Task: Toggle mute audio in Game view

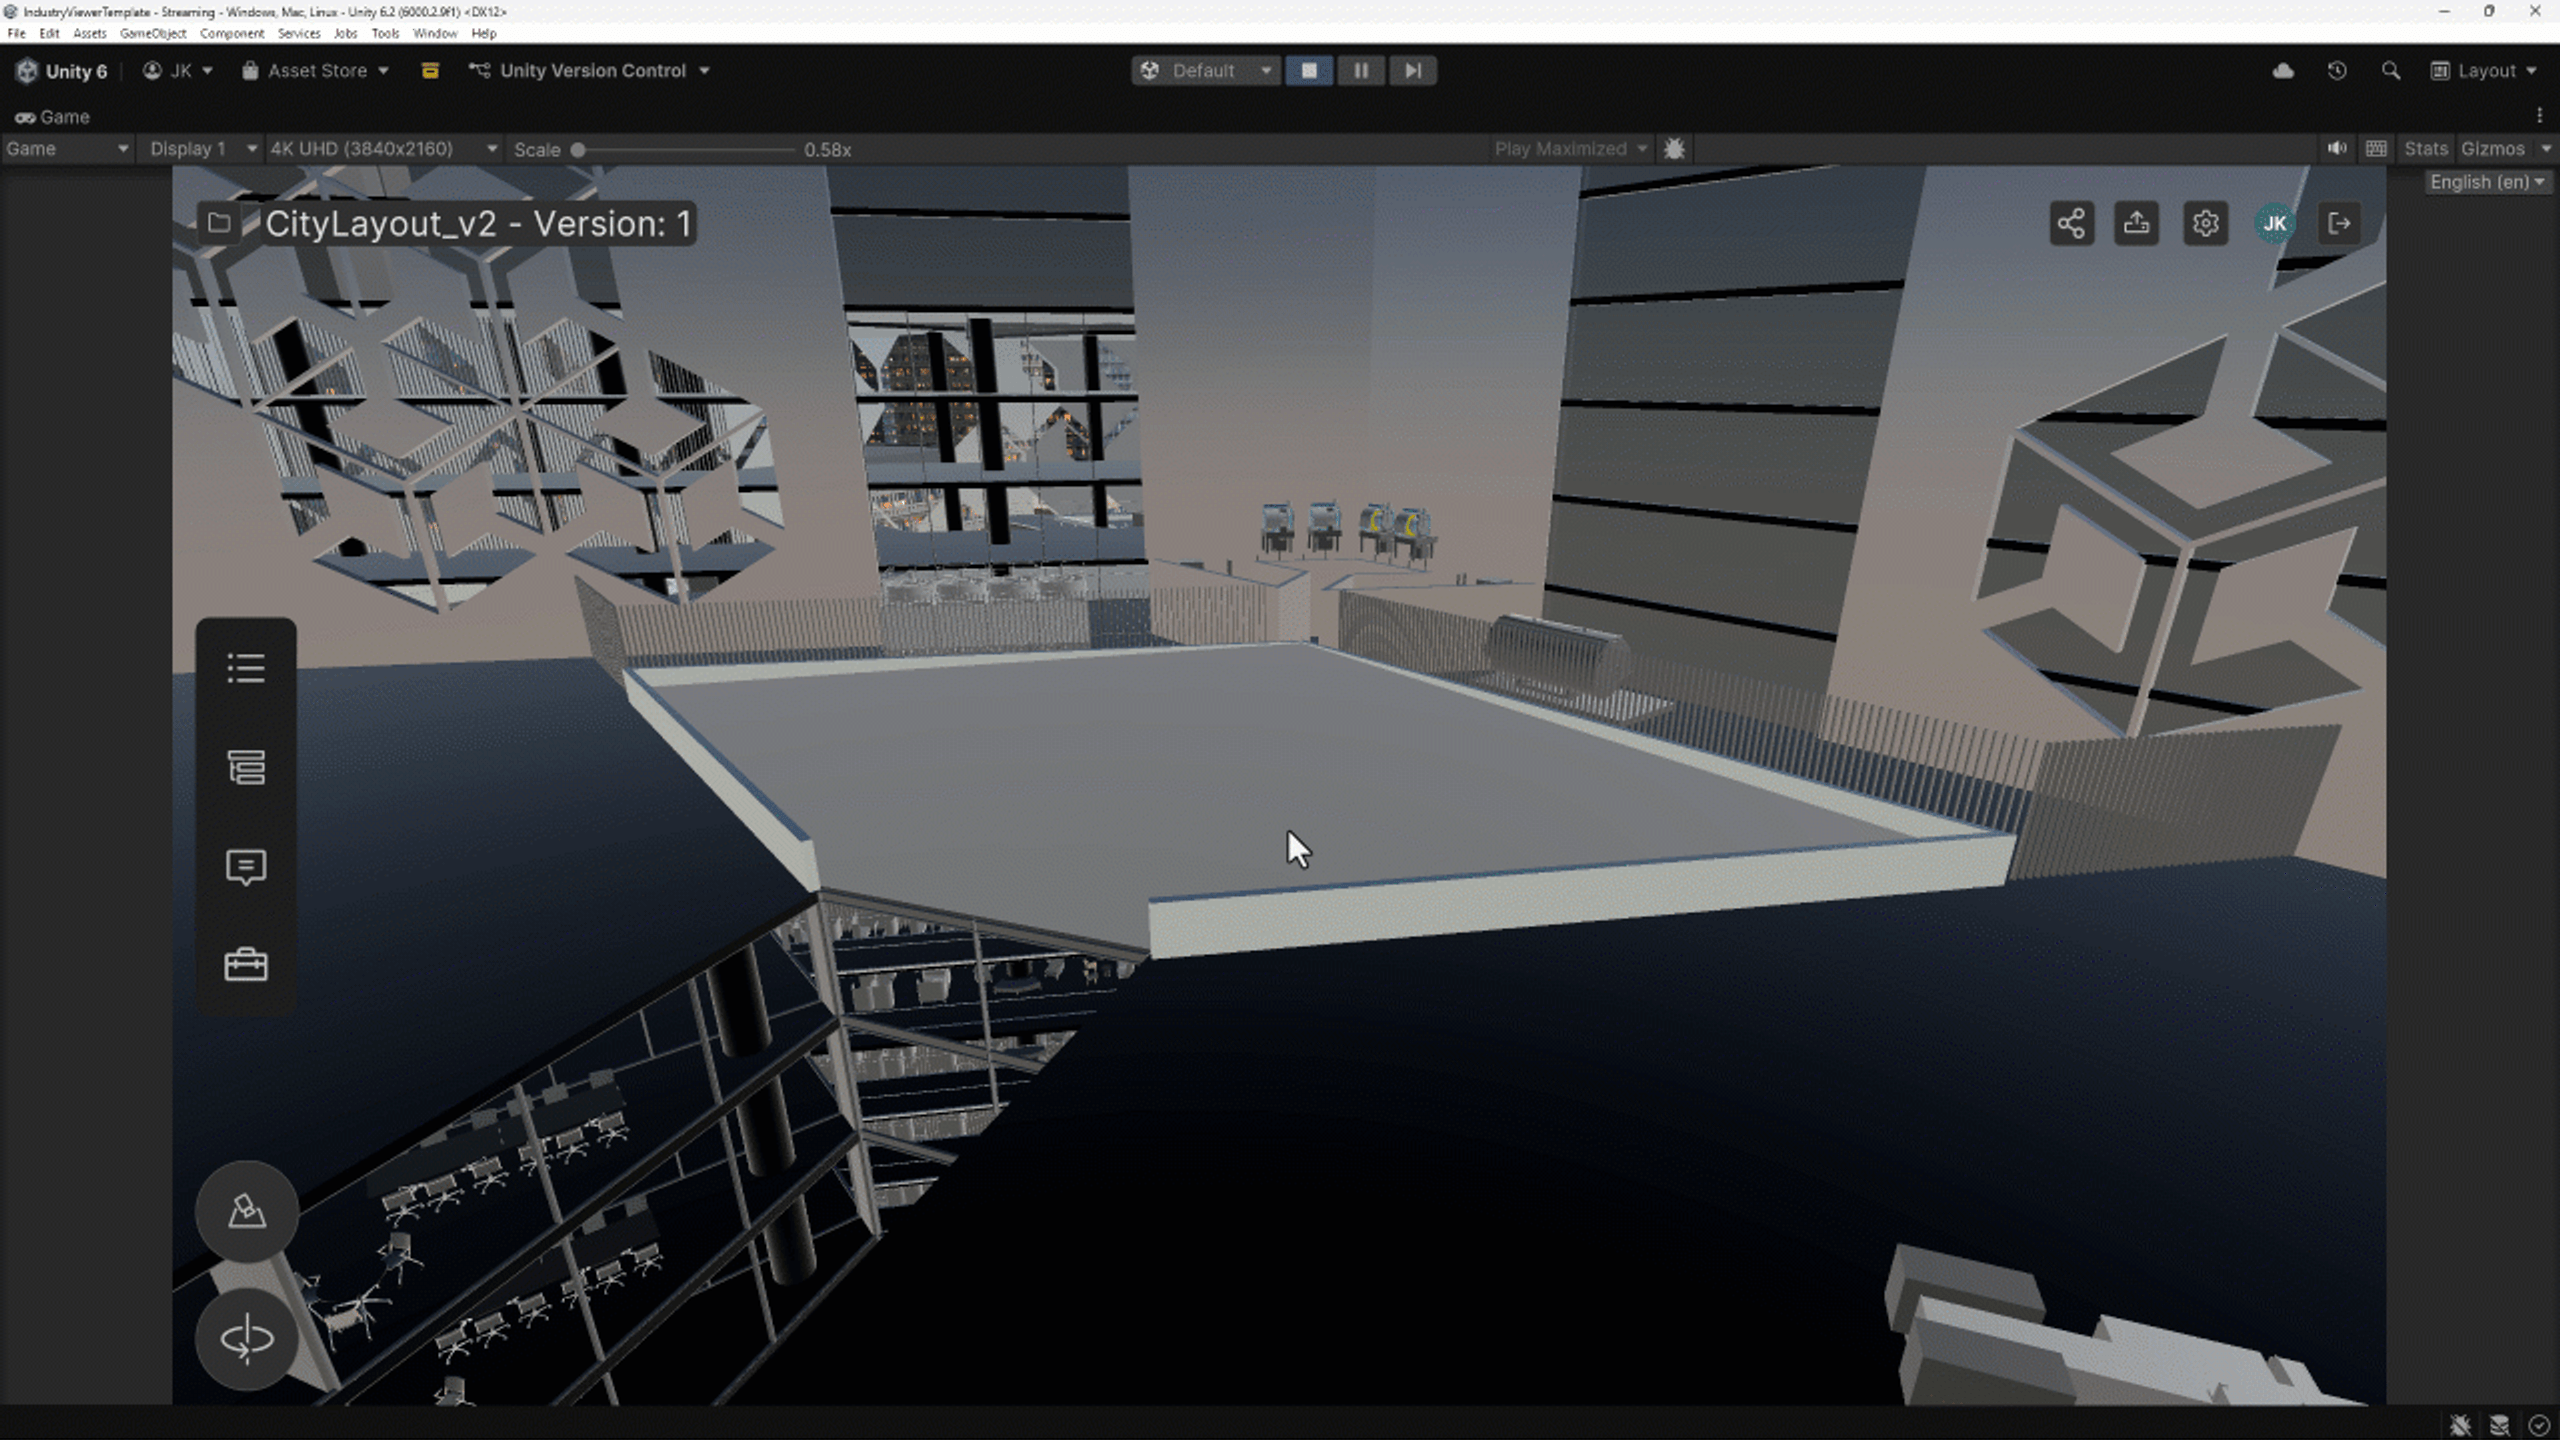Action: (x=2336, y=149)
